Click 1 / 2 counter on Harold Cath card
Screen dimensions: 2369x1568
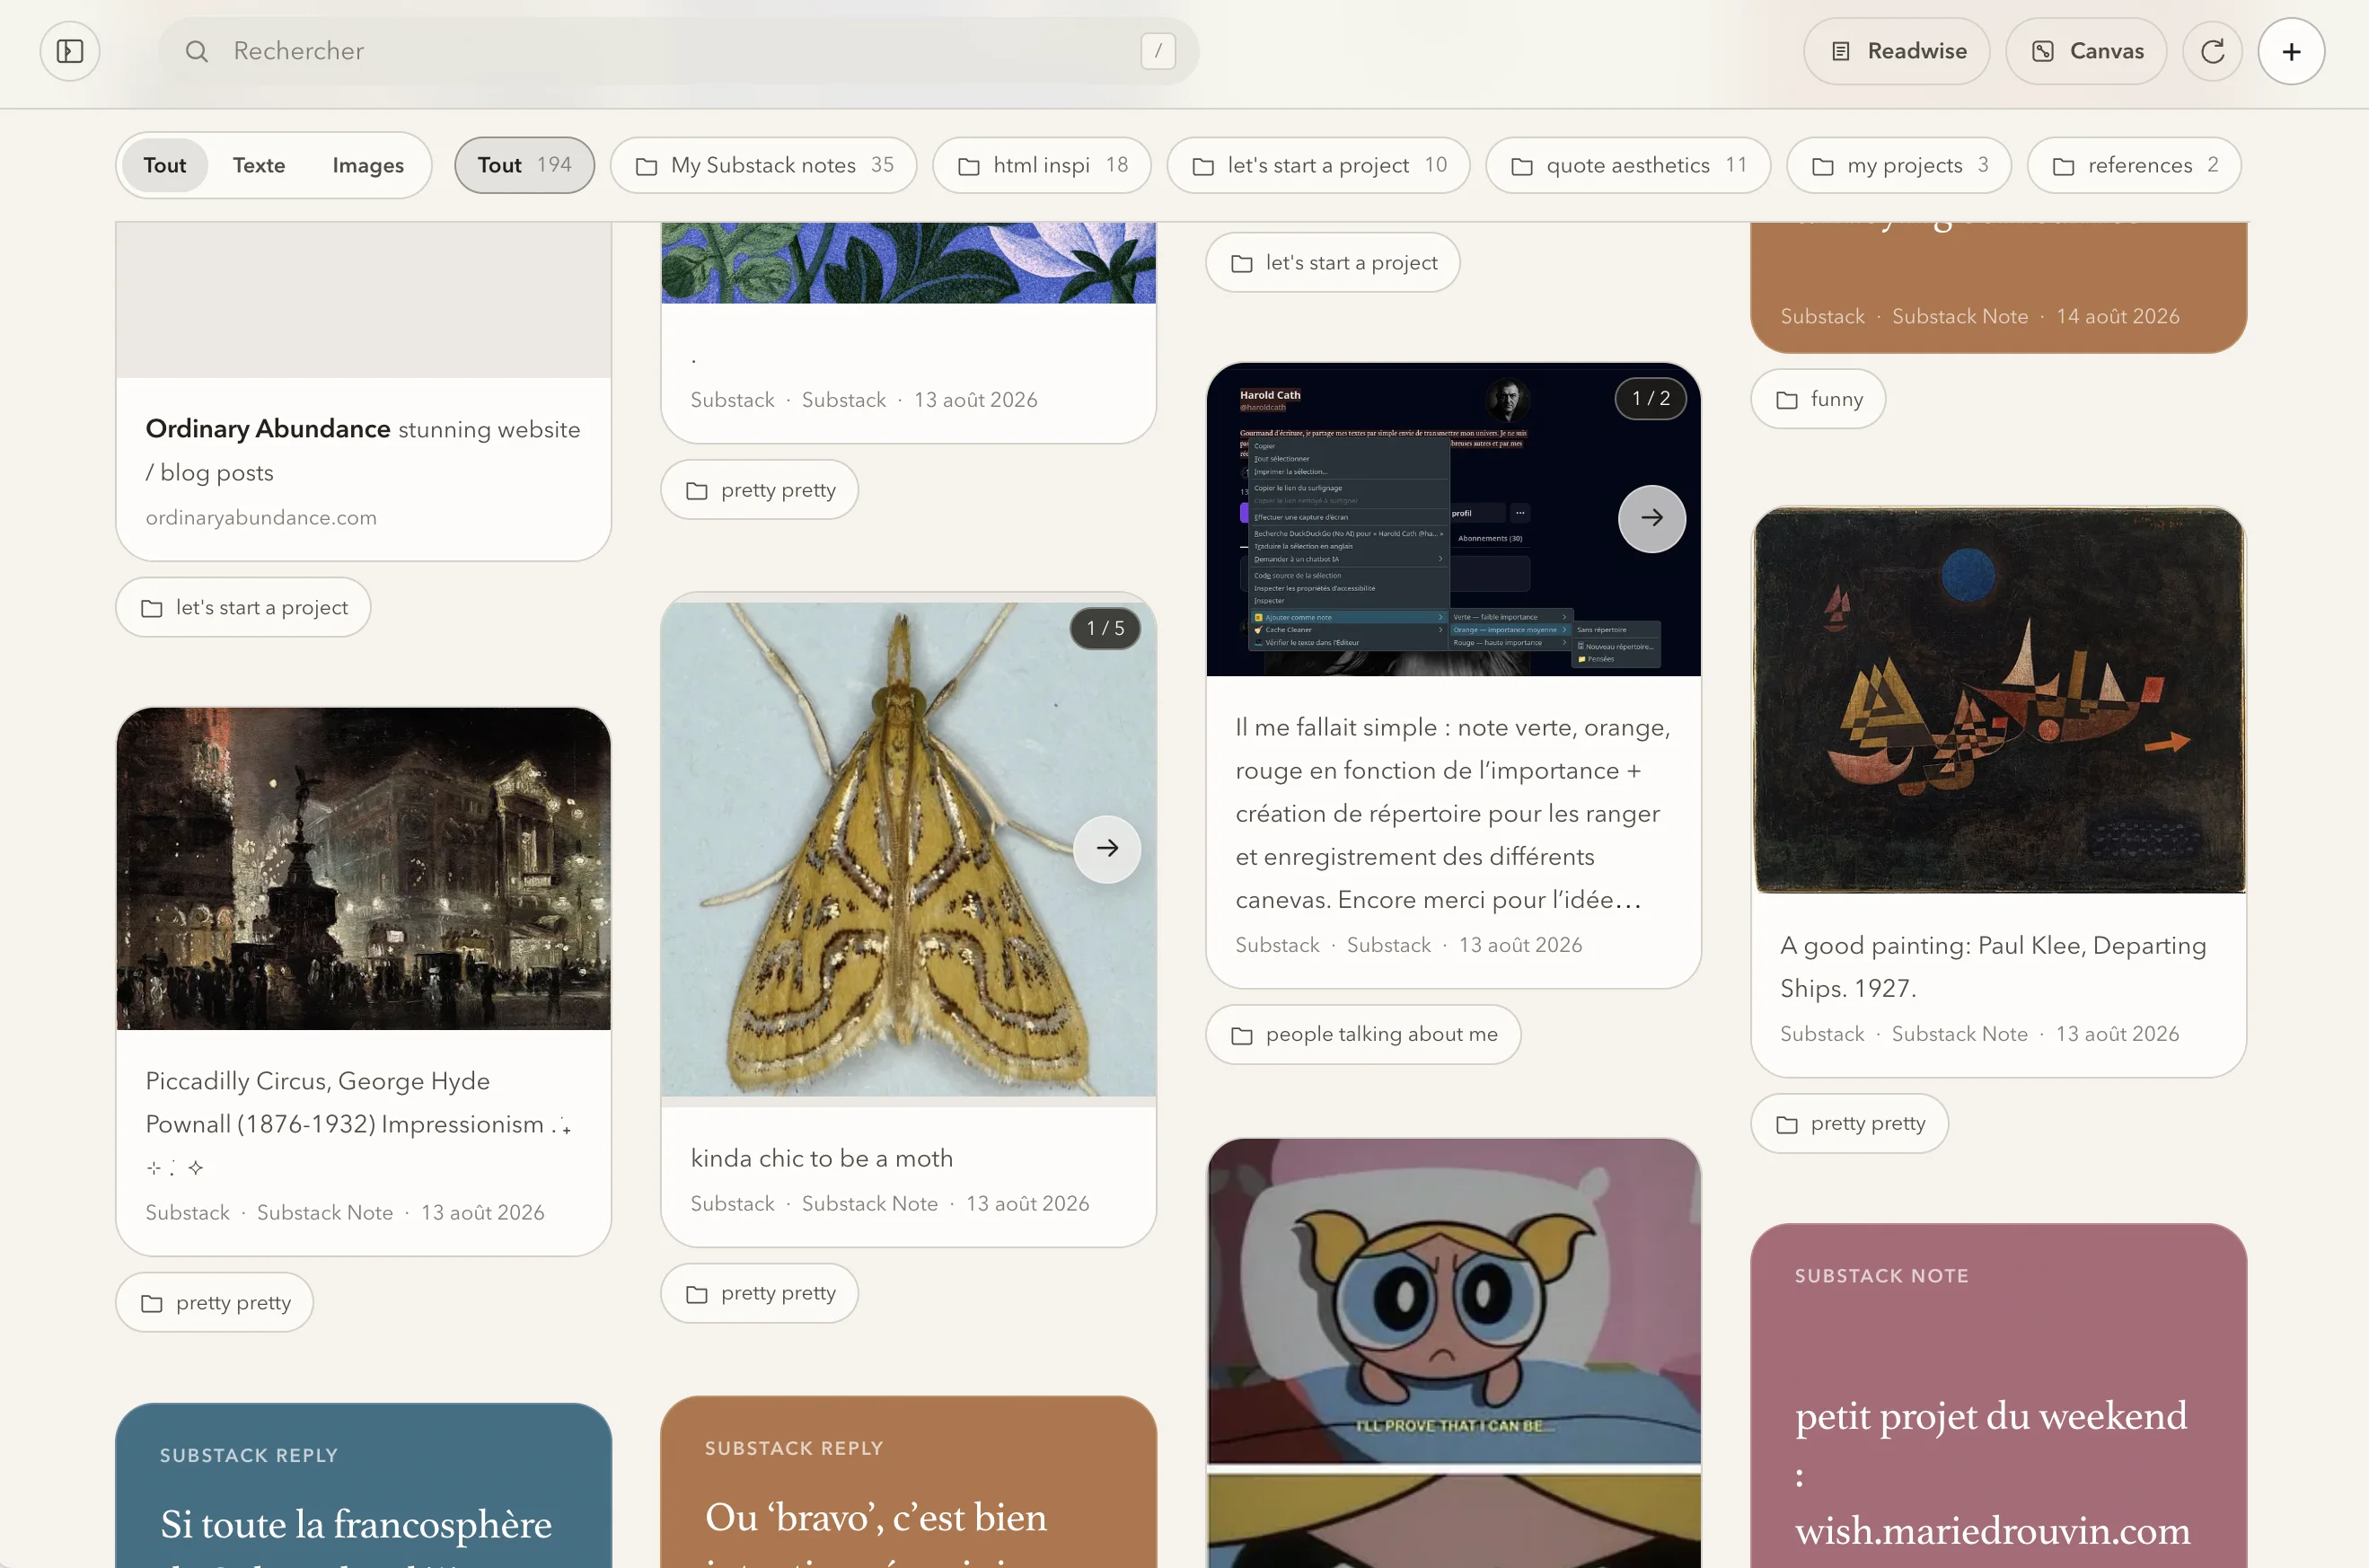click(x=1651, y=398)
